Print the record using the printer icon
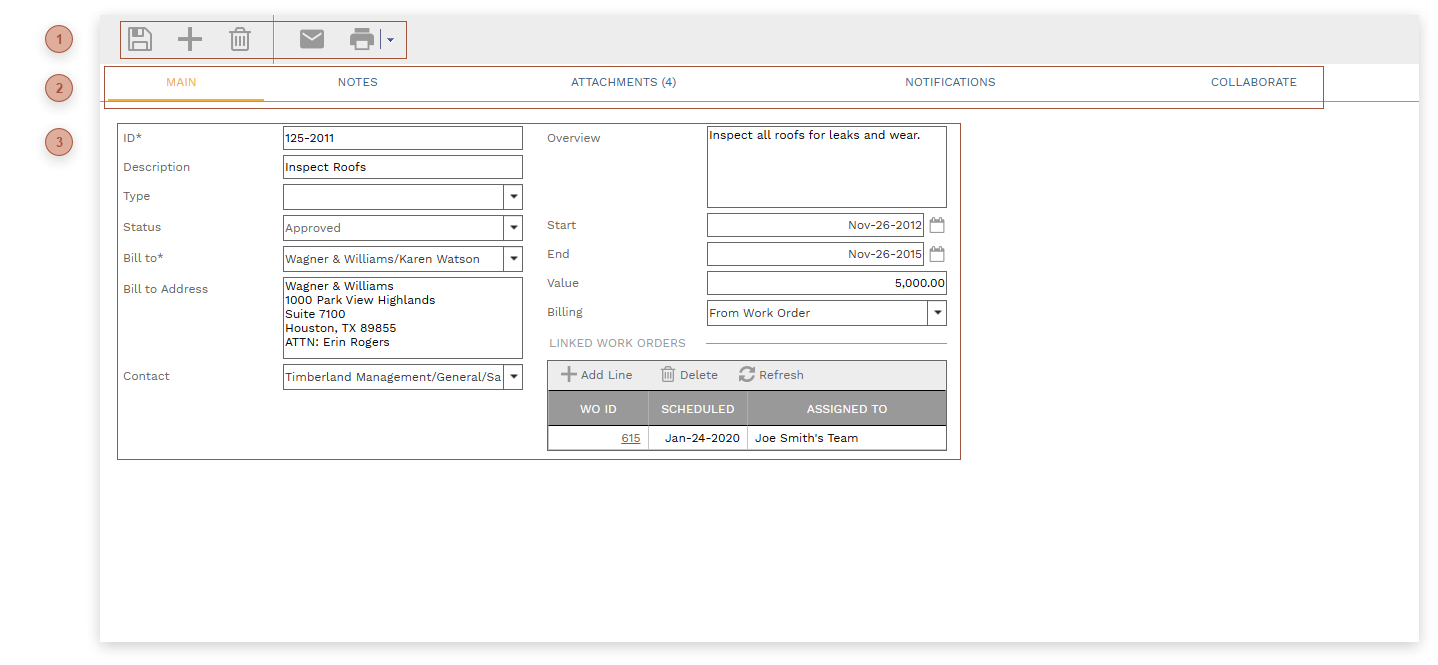1438x665 pixels. [360, 39]
